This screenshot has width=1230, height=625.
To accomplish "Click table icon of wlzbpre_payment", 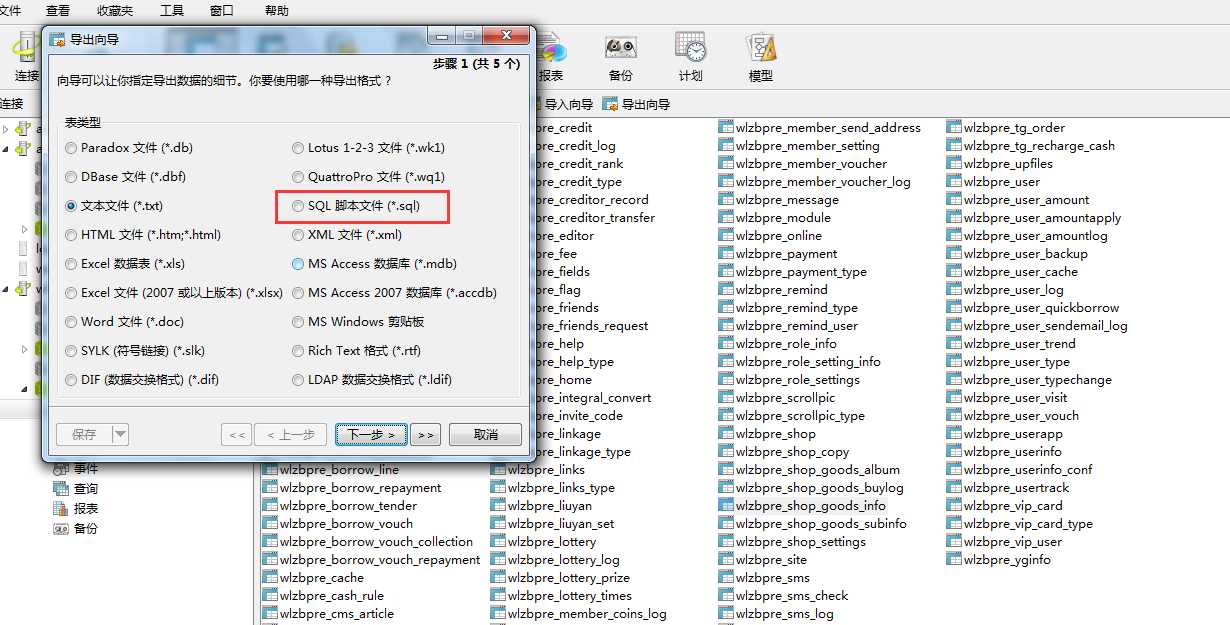I will point(726,253).
